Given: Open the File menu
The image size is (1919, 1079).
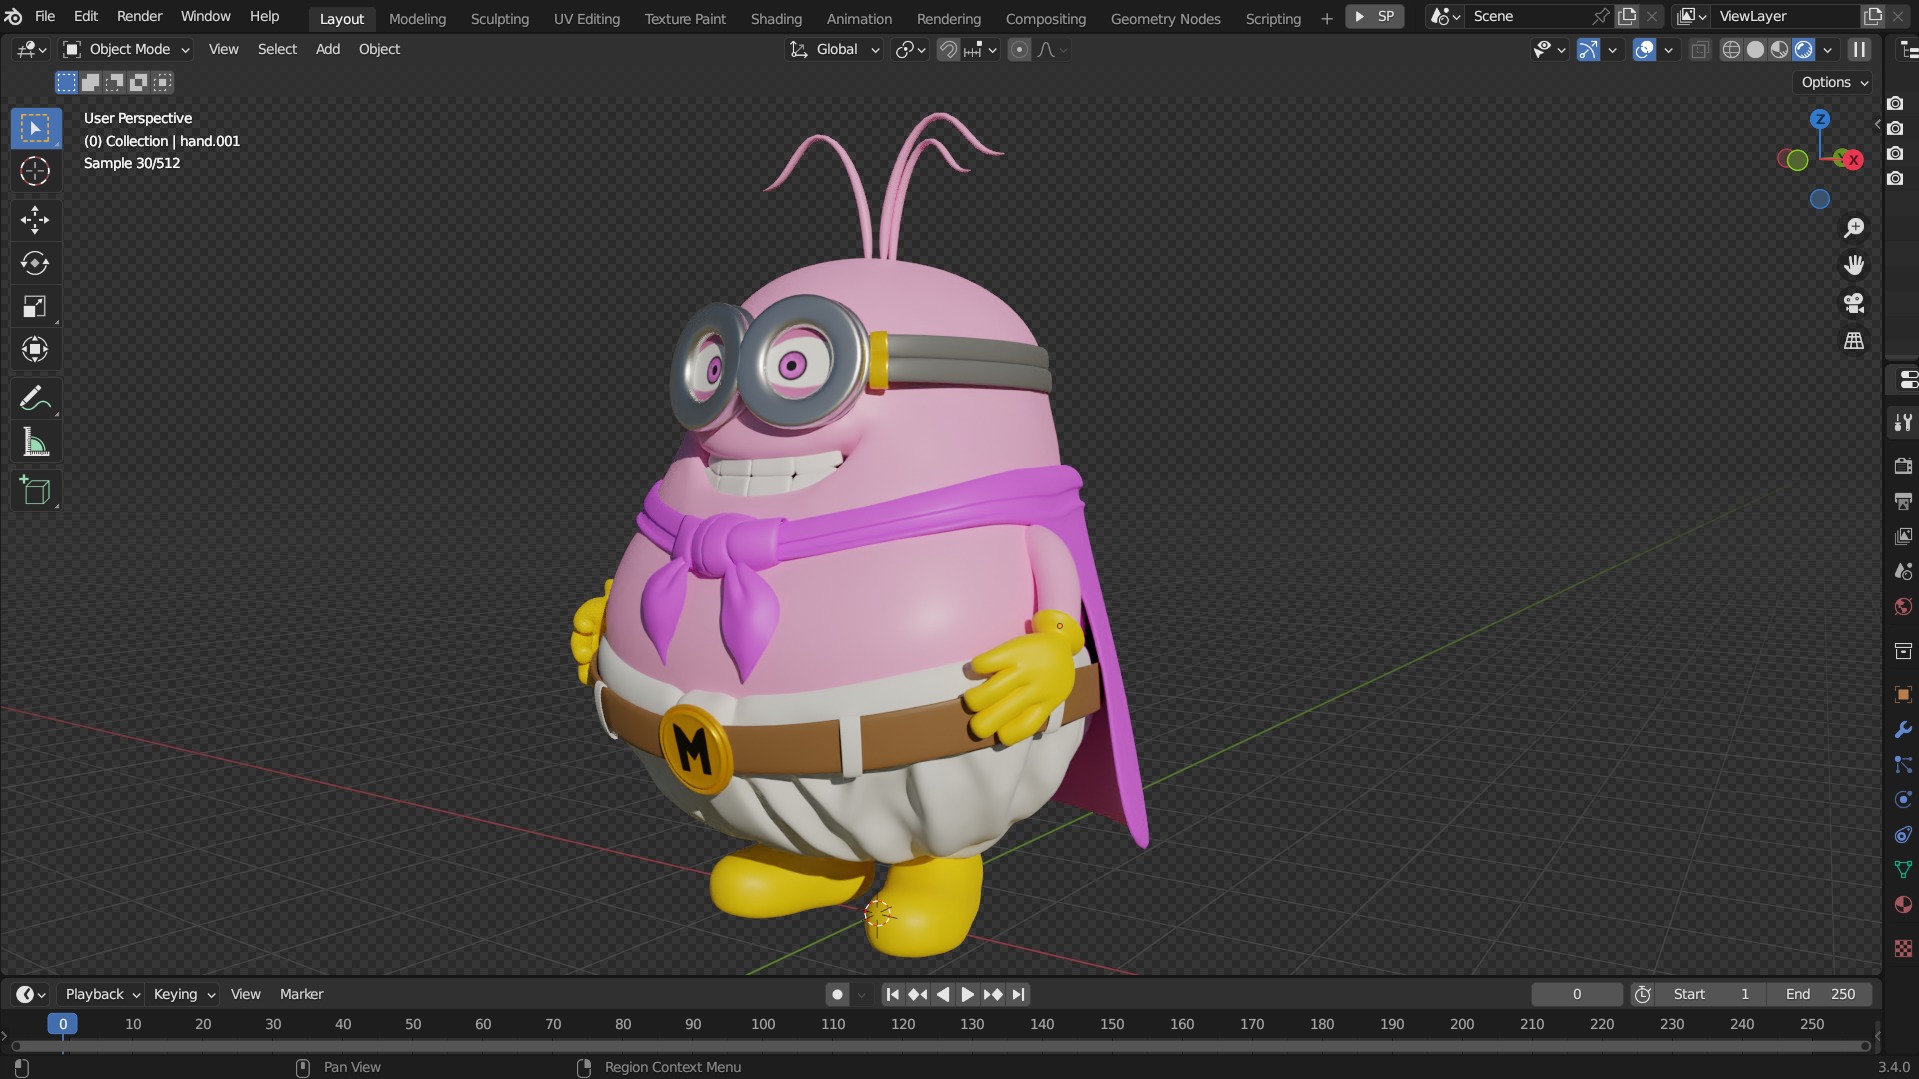Looking at the screenshot, I should click(x=45, y=16).
